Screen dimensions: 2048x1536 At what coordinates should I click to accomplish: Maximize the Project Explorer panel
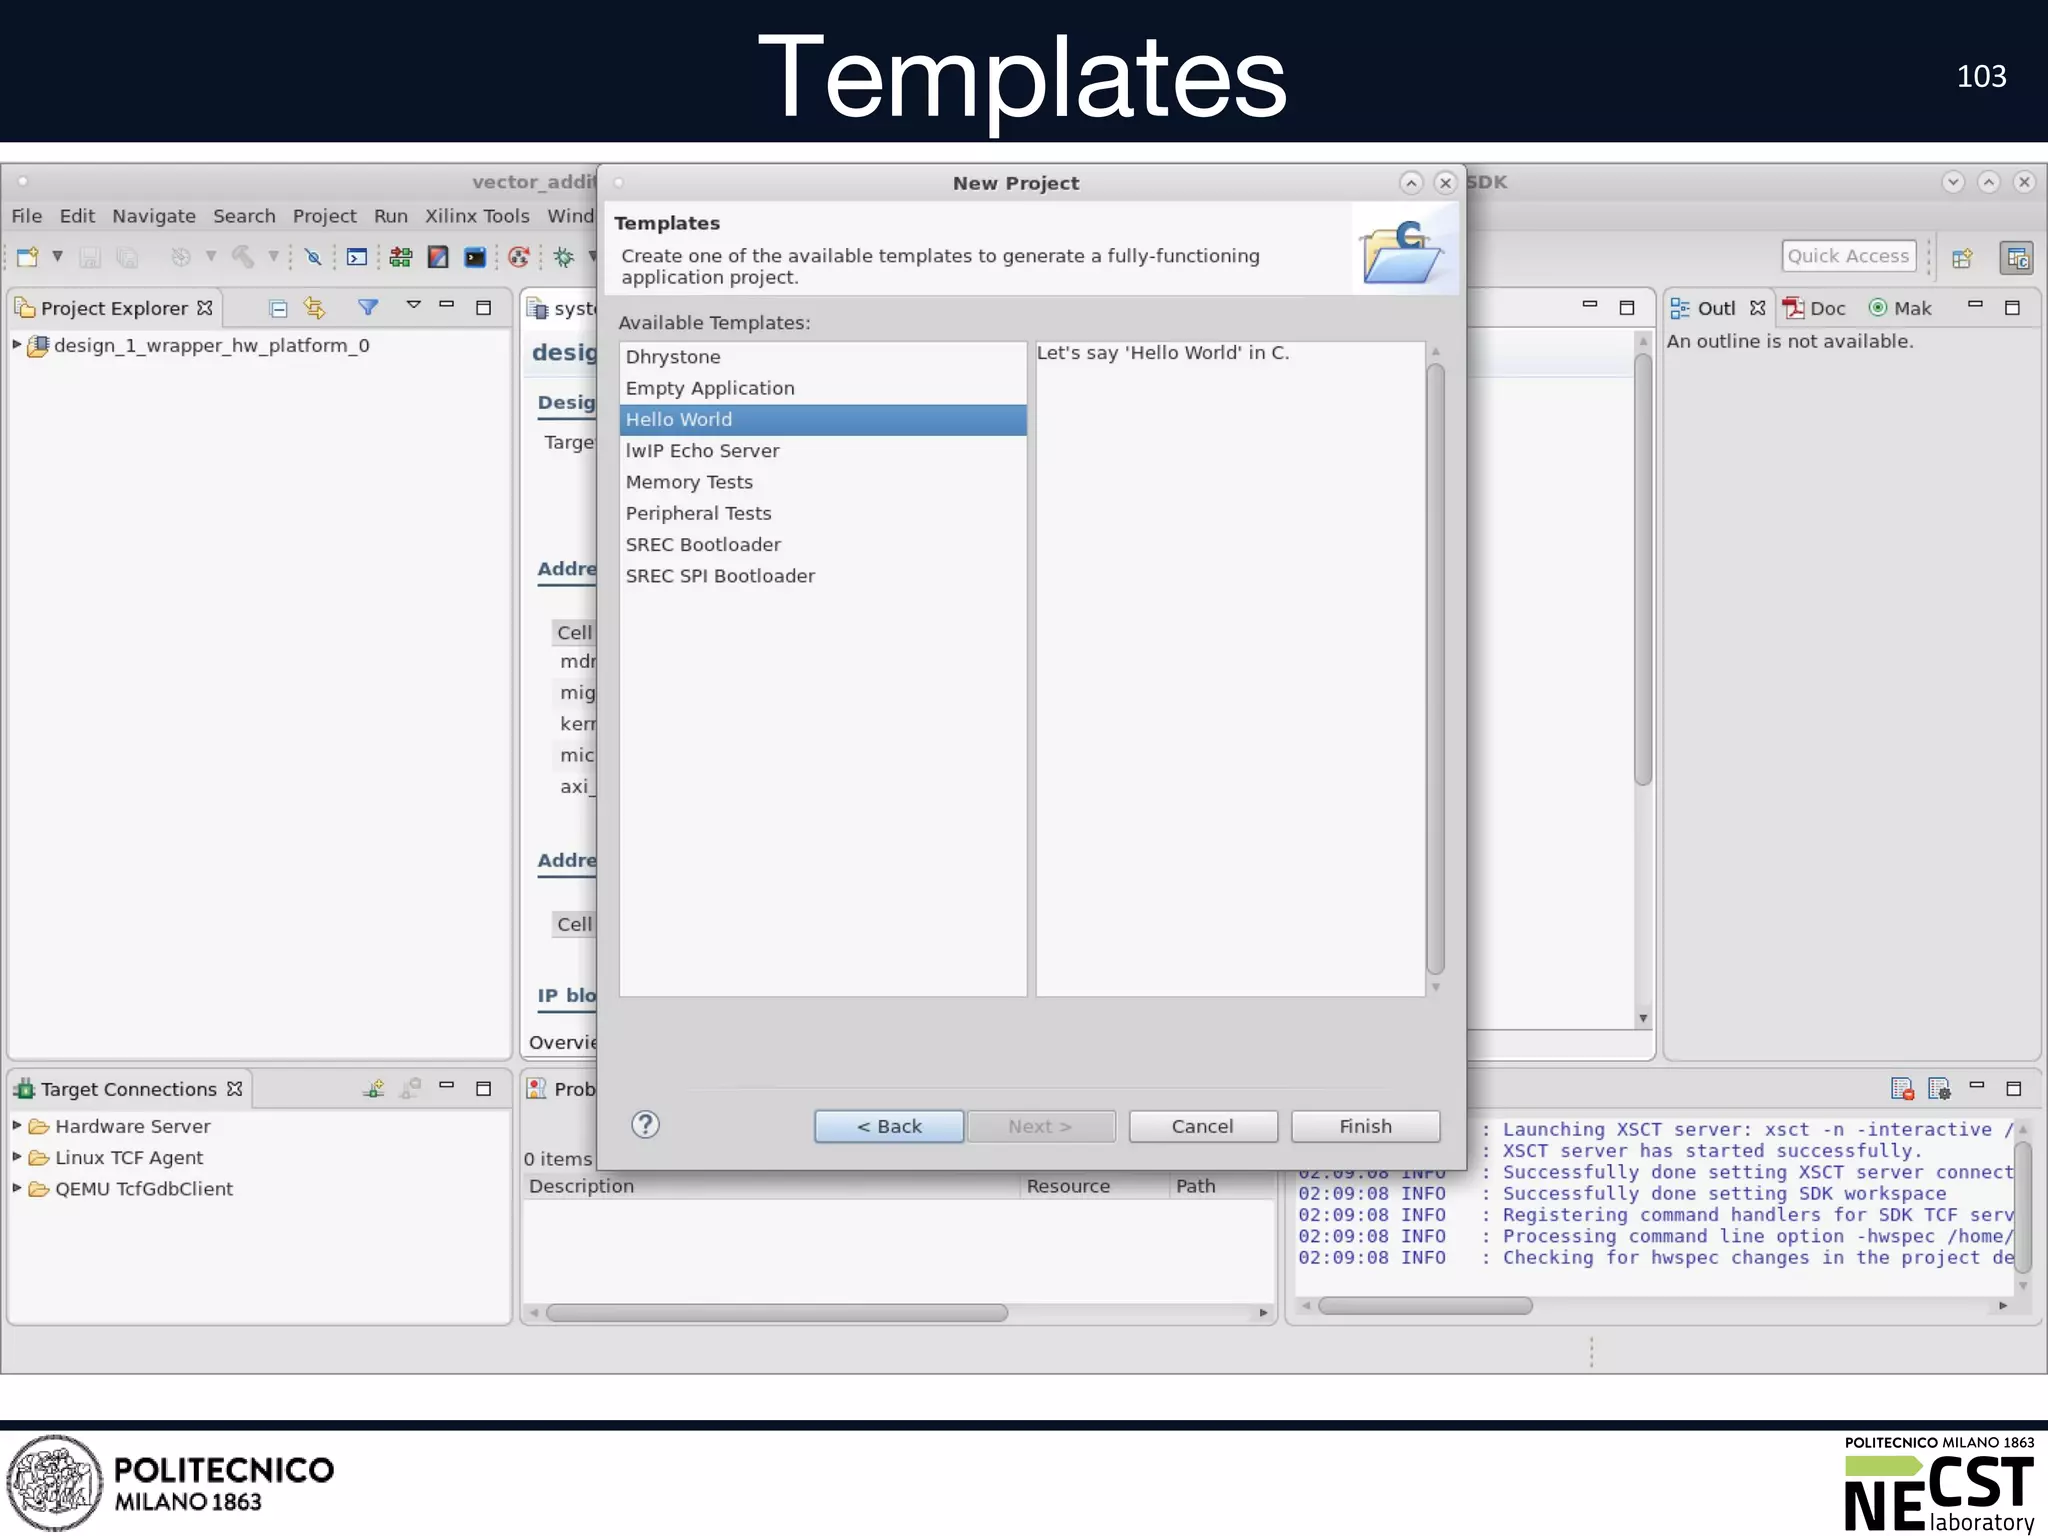point(483,307)
